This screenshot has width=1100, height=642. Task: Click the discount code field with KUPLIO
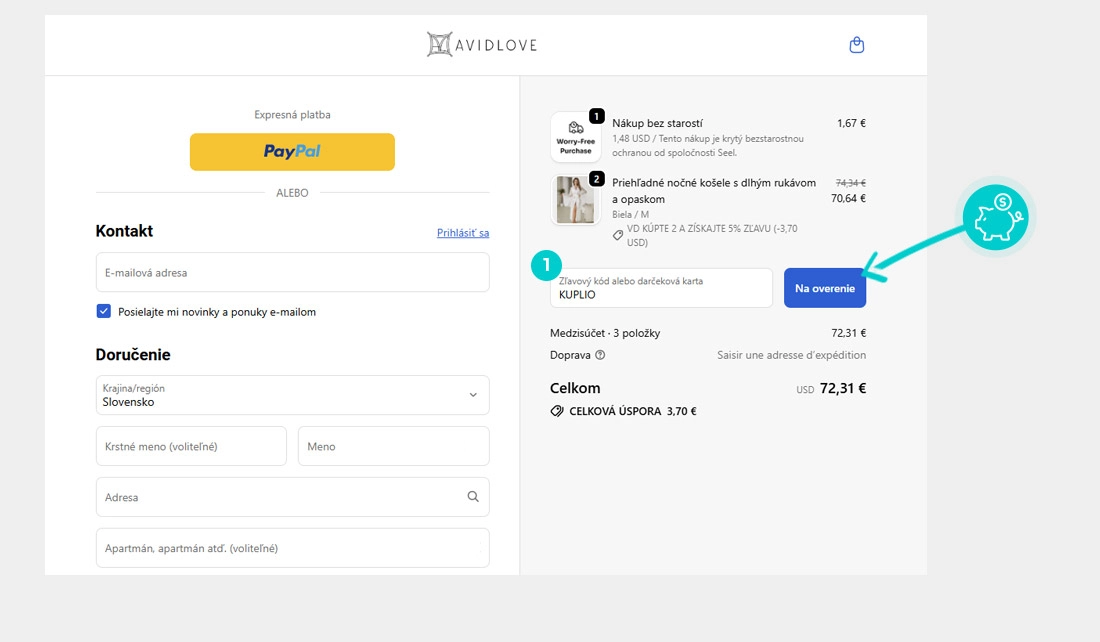pyautogui.click(x=662, y=288)
